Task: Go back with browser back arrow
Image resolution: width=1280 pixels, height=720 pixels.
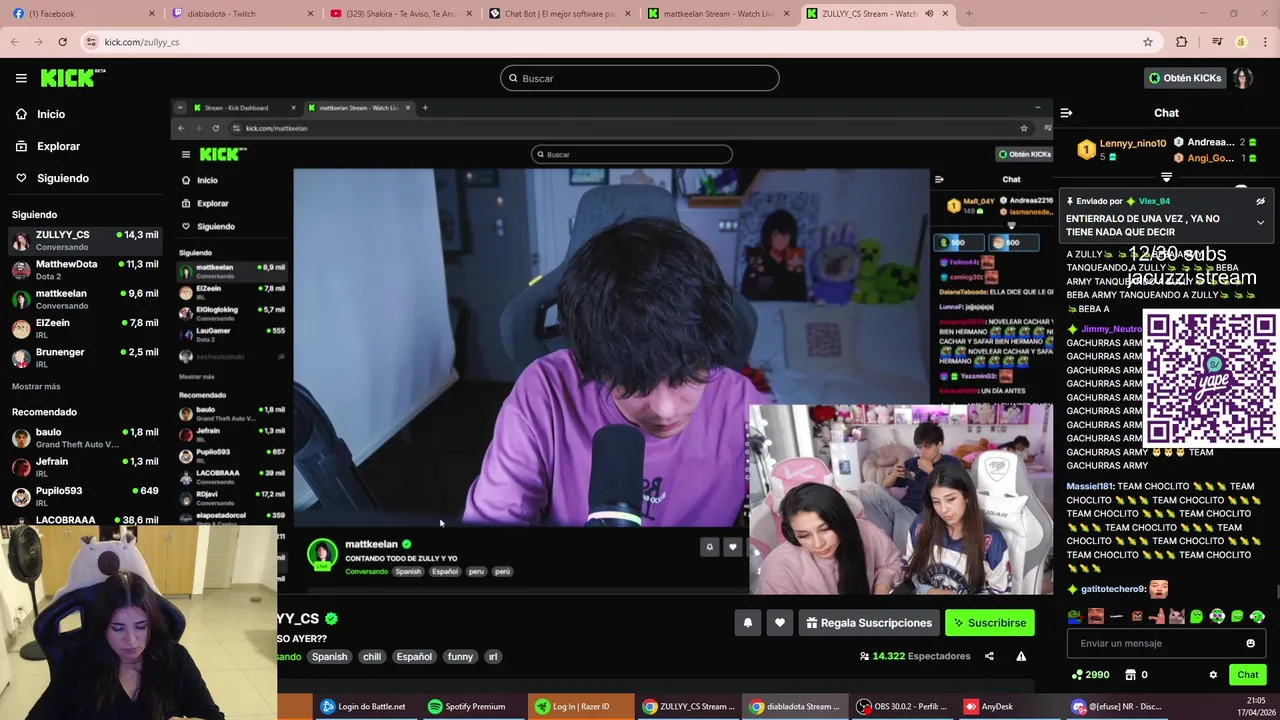Action: point(13,42)
